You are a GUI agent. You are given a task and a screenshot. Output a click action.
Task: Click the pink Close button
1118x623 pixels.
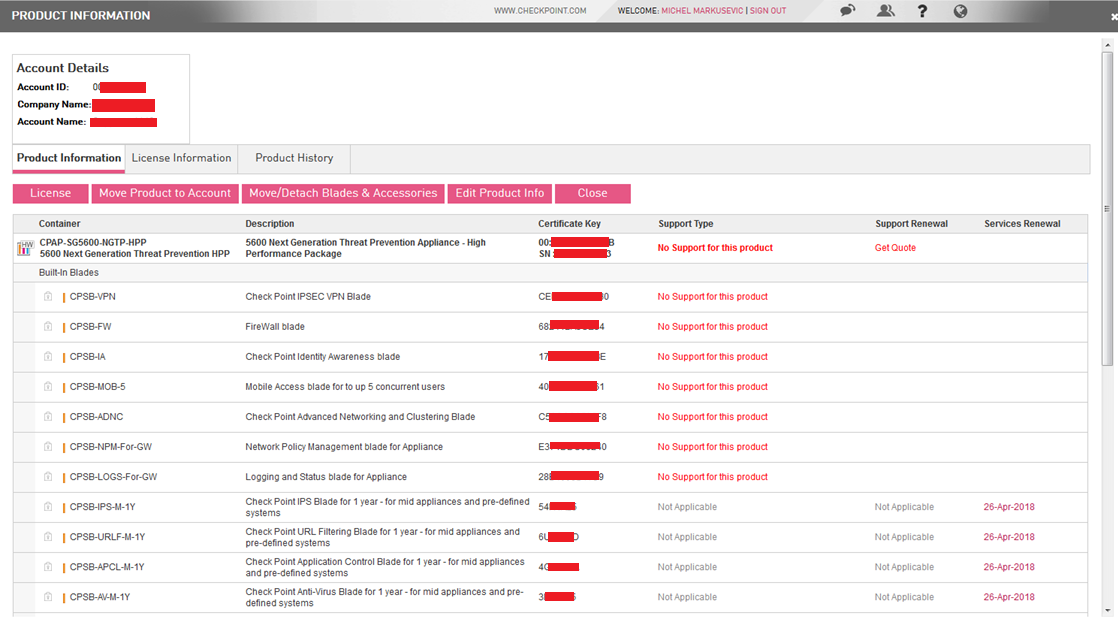593,193
